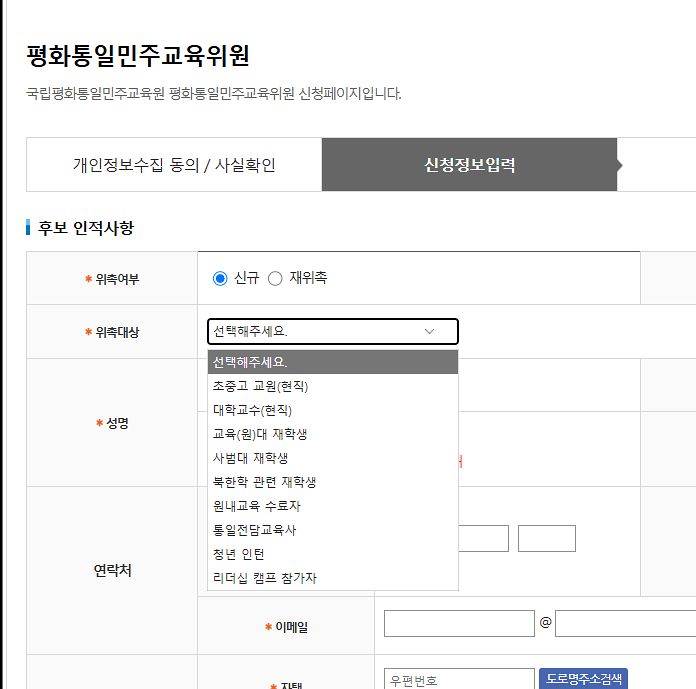Choose 초중고 교원(현직) option
Screen dimensions: 696x689
[x=332, y=386]
